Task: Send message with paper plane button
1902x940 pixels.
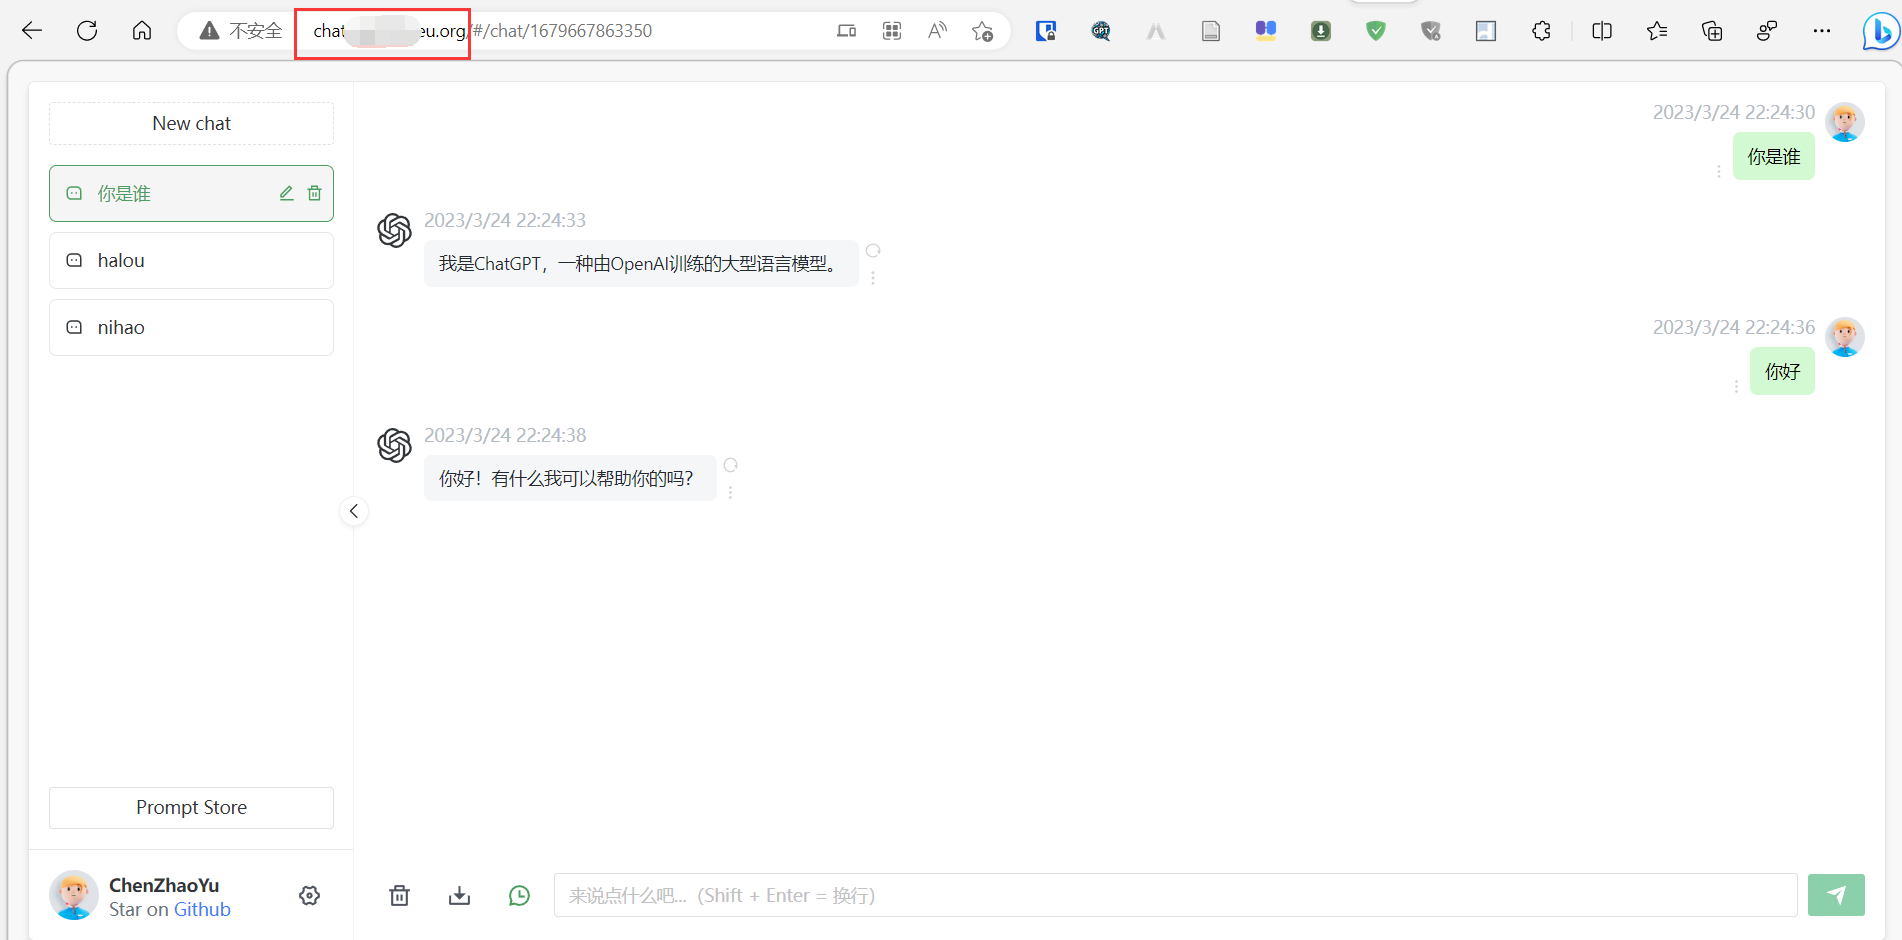Action: pos(1836,895)
